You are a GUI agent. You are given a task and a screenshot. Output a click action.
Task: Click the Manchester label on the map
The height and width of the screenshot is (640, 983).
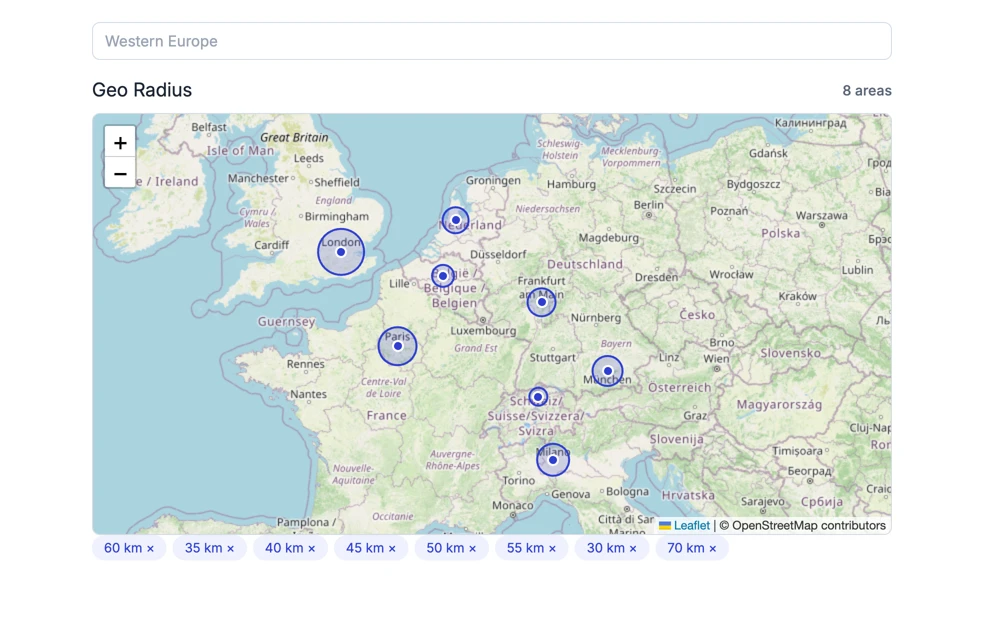click(258, 178)
